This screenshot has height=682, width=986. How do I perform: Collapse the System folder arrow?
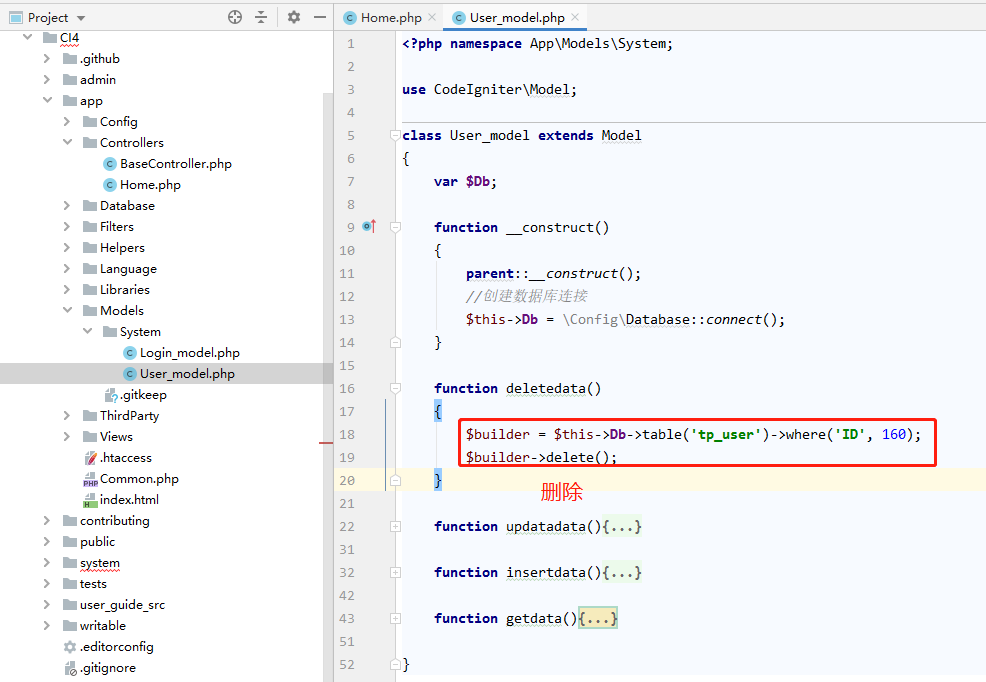[x=87, y=331]
